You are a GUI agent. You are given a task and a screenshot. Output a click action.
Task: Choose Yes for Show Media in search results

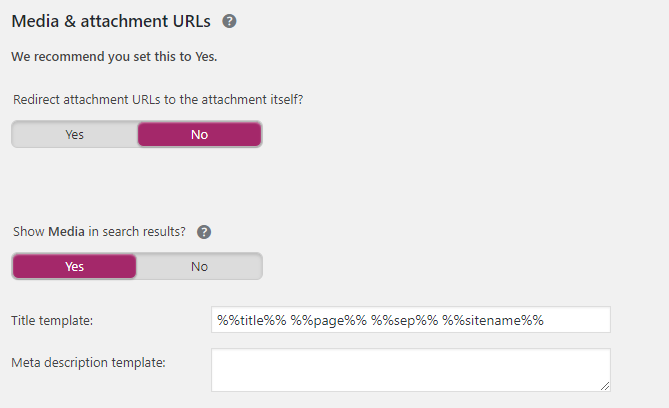[x=75, y=266]
